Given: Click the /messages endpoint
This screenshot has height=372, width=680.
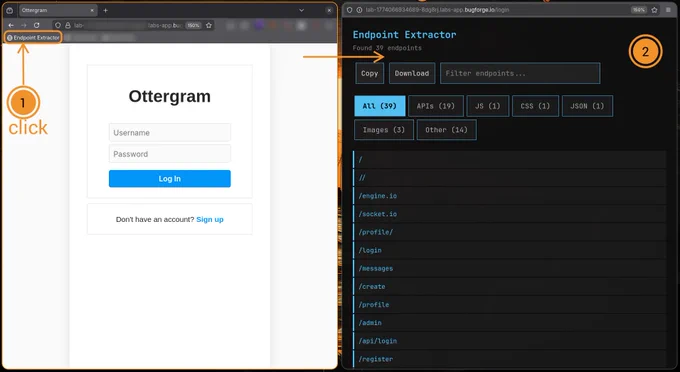Looking at the screenshot, I should (x=510, y=268).
